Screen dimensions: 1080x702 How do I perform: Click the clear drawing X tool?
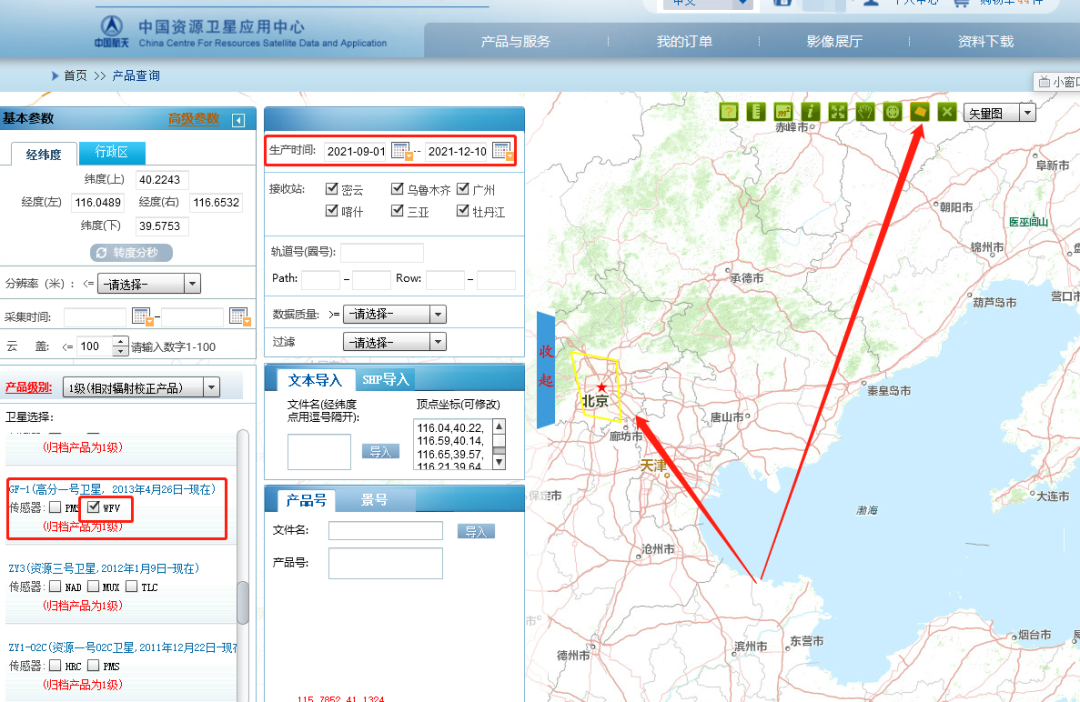(947, 112)
